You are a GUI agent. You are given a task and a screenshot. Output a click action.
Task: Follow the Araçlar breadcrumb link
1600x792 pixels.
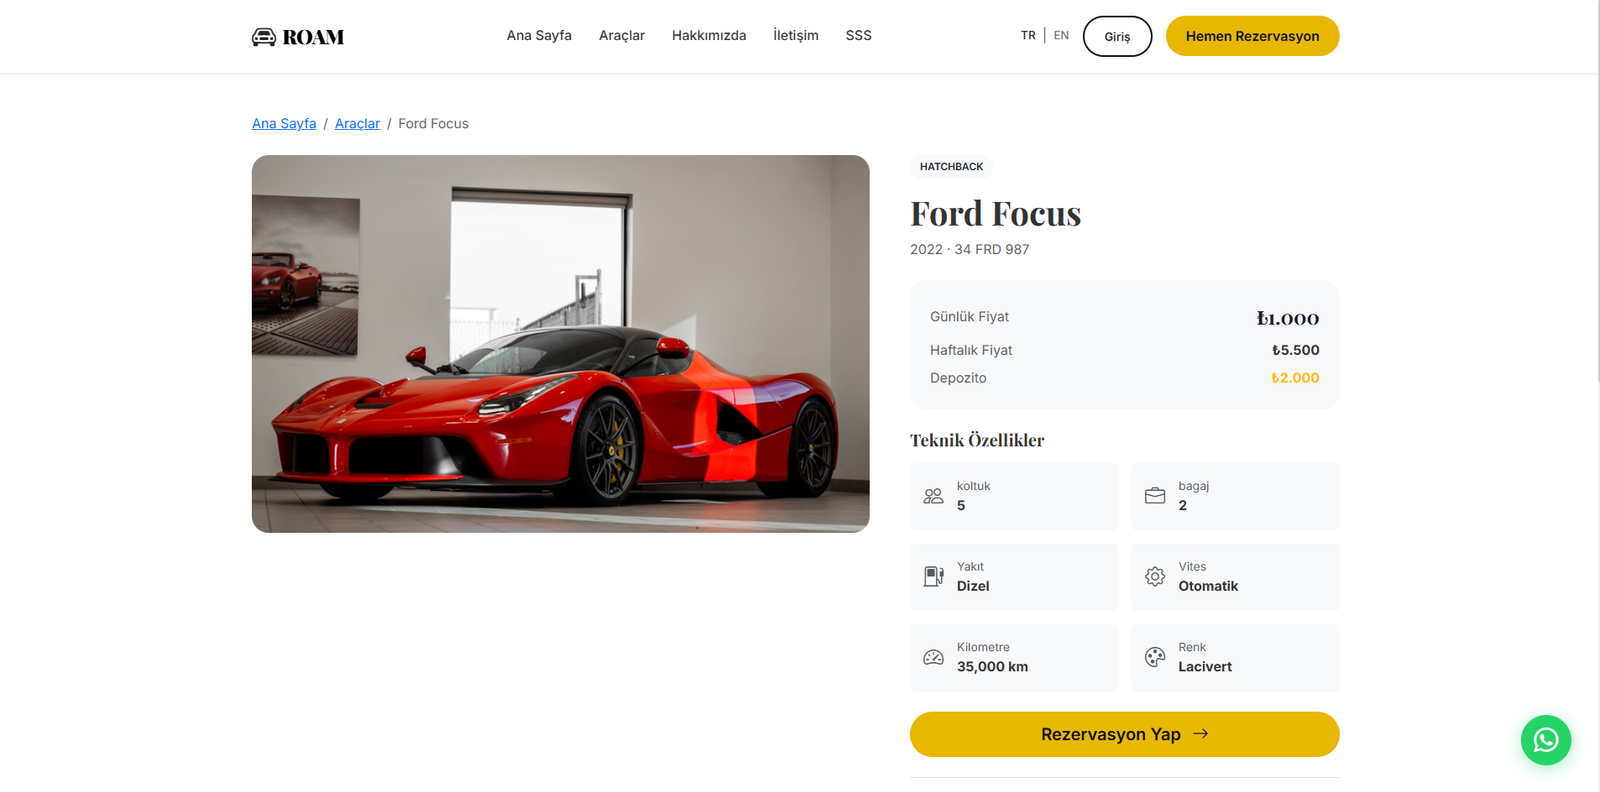click(x=357, y=124)
